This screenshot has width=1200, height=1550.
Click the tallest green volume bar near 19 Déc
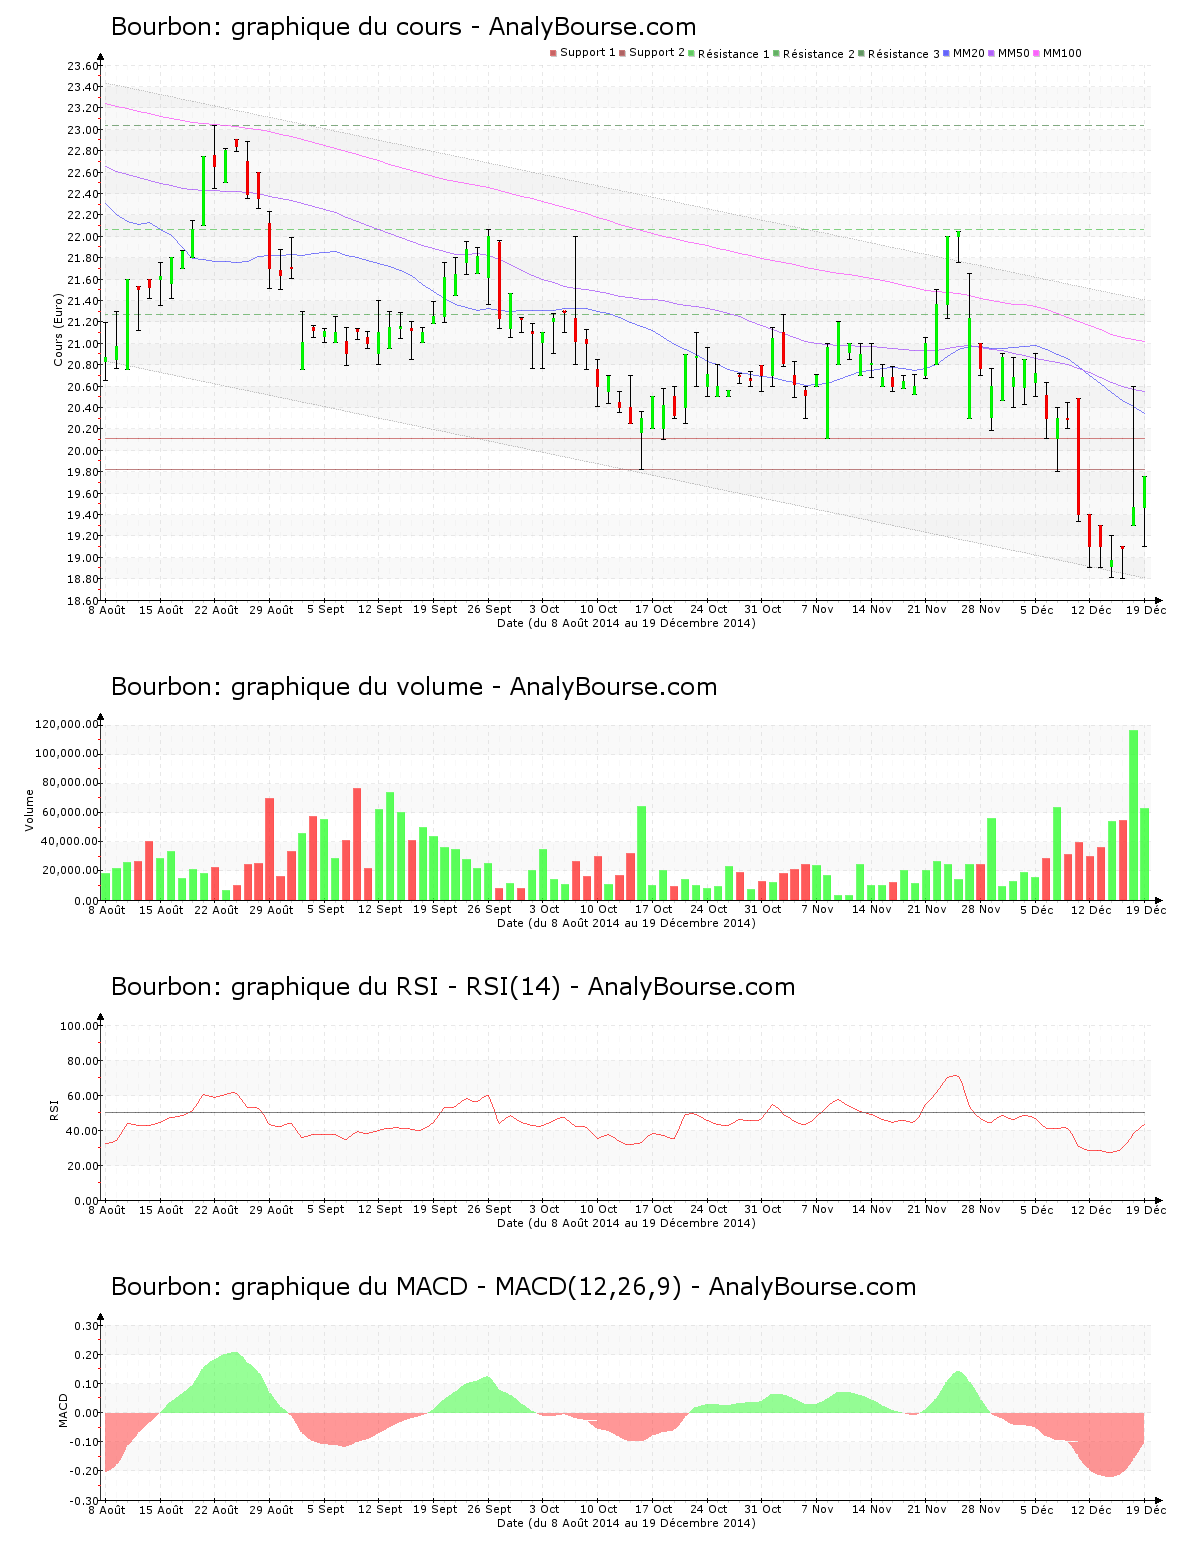click(1134, 814)
